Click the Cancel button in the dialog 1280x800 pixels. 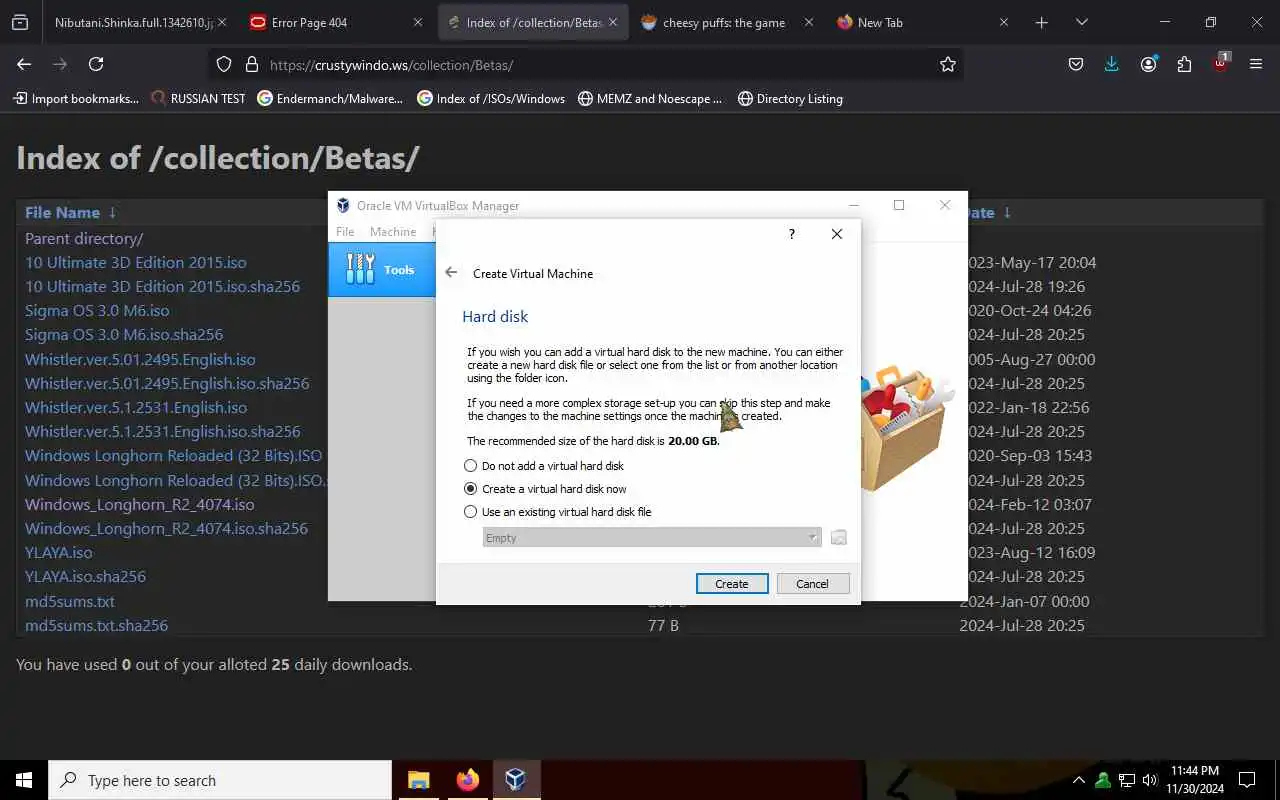[x=812, y=583]
